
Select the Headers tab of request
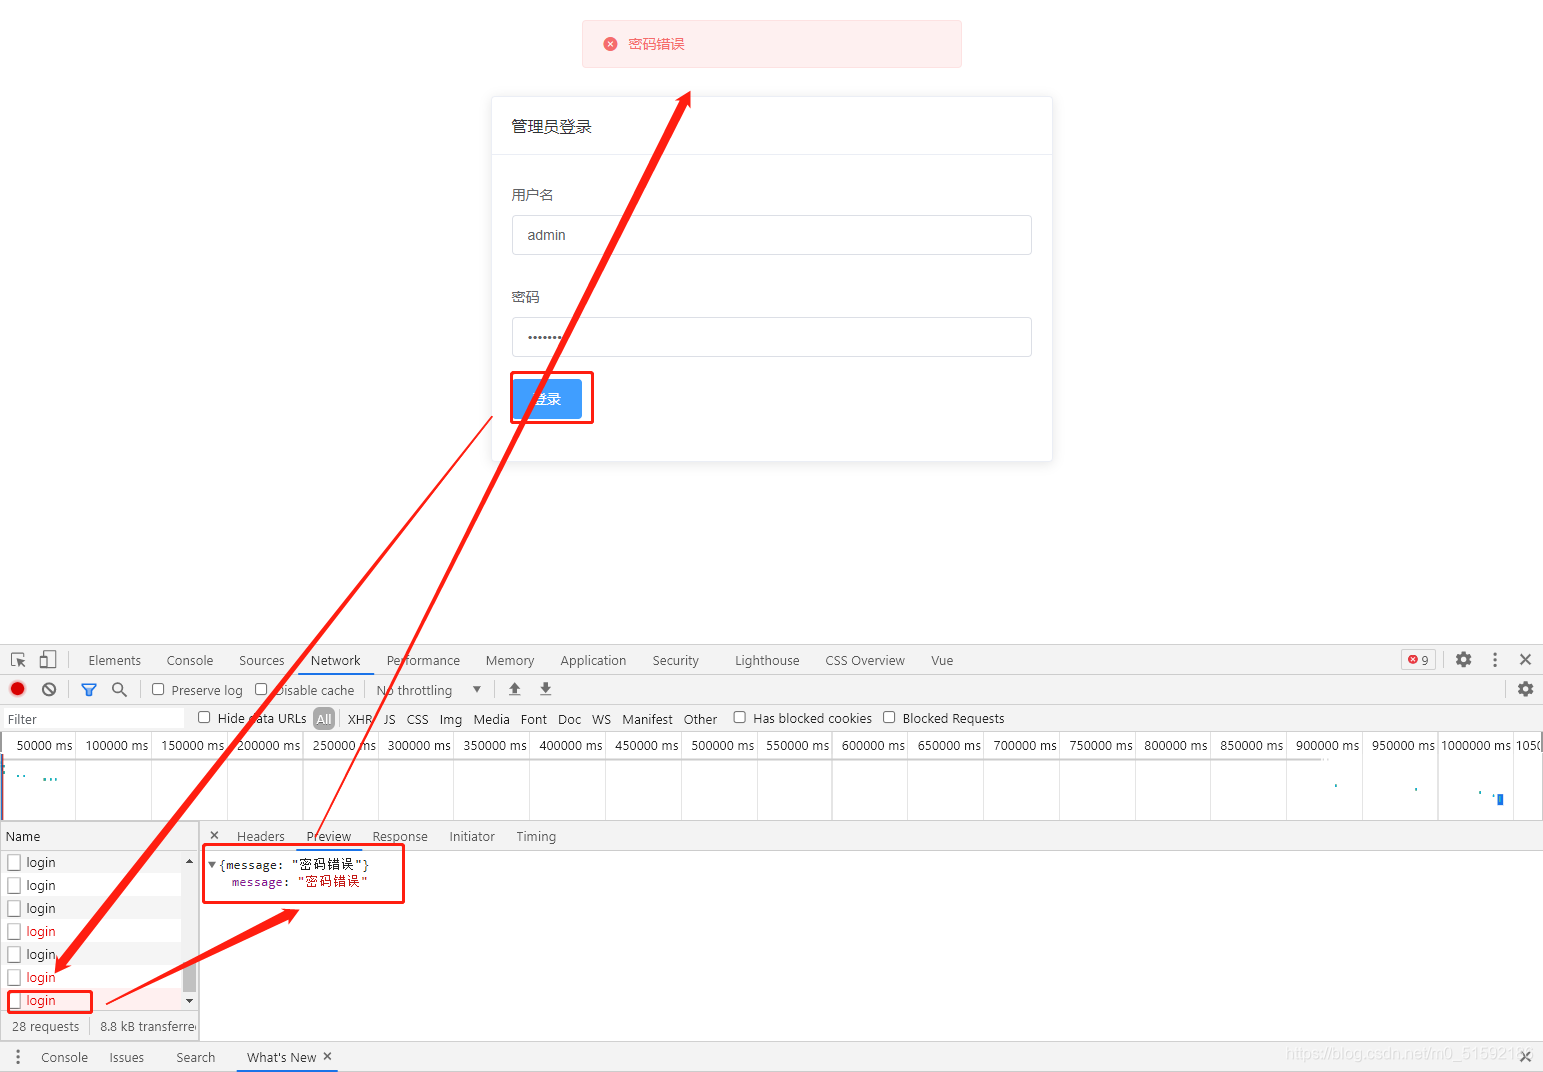pyautogui.click(x=261, y=836)
